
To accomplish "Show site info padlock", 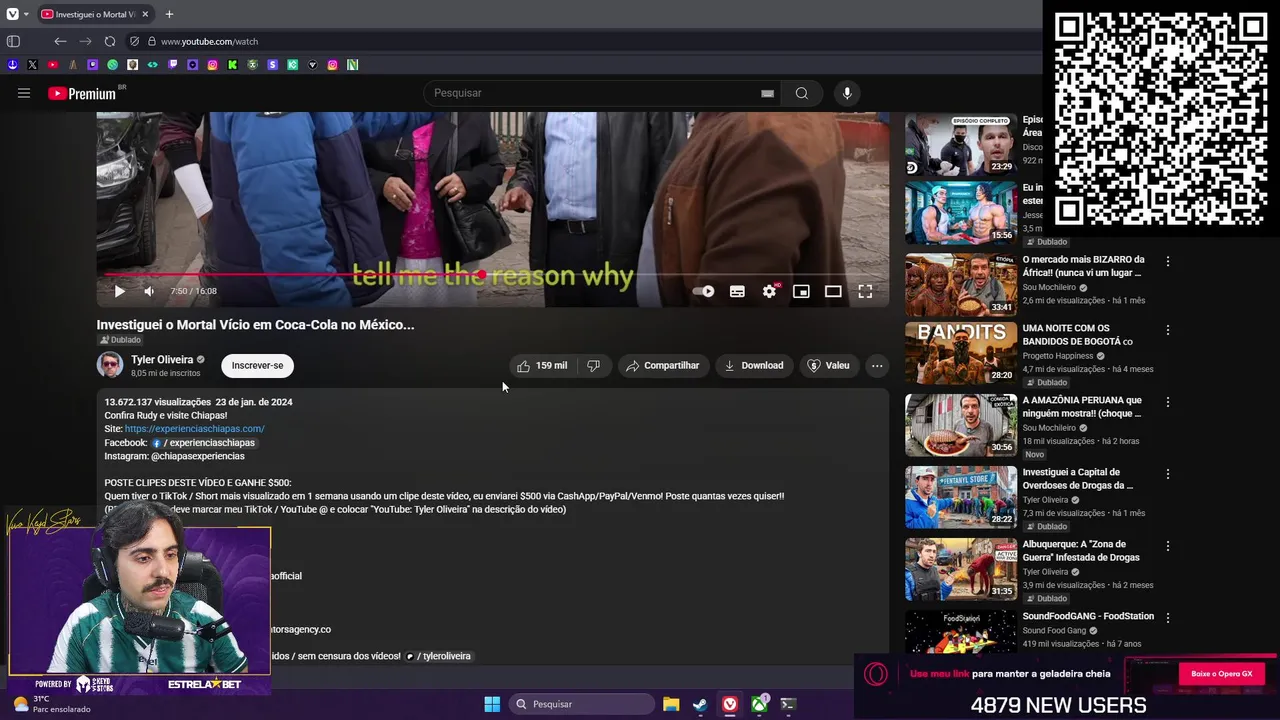I will (152, 41).
